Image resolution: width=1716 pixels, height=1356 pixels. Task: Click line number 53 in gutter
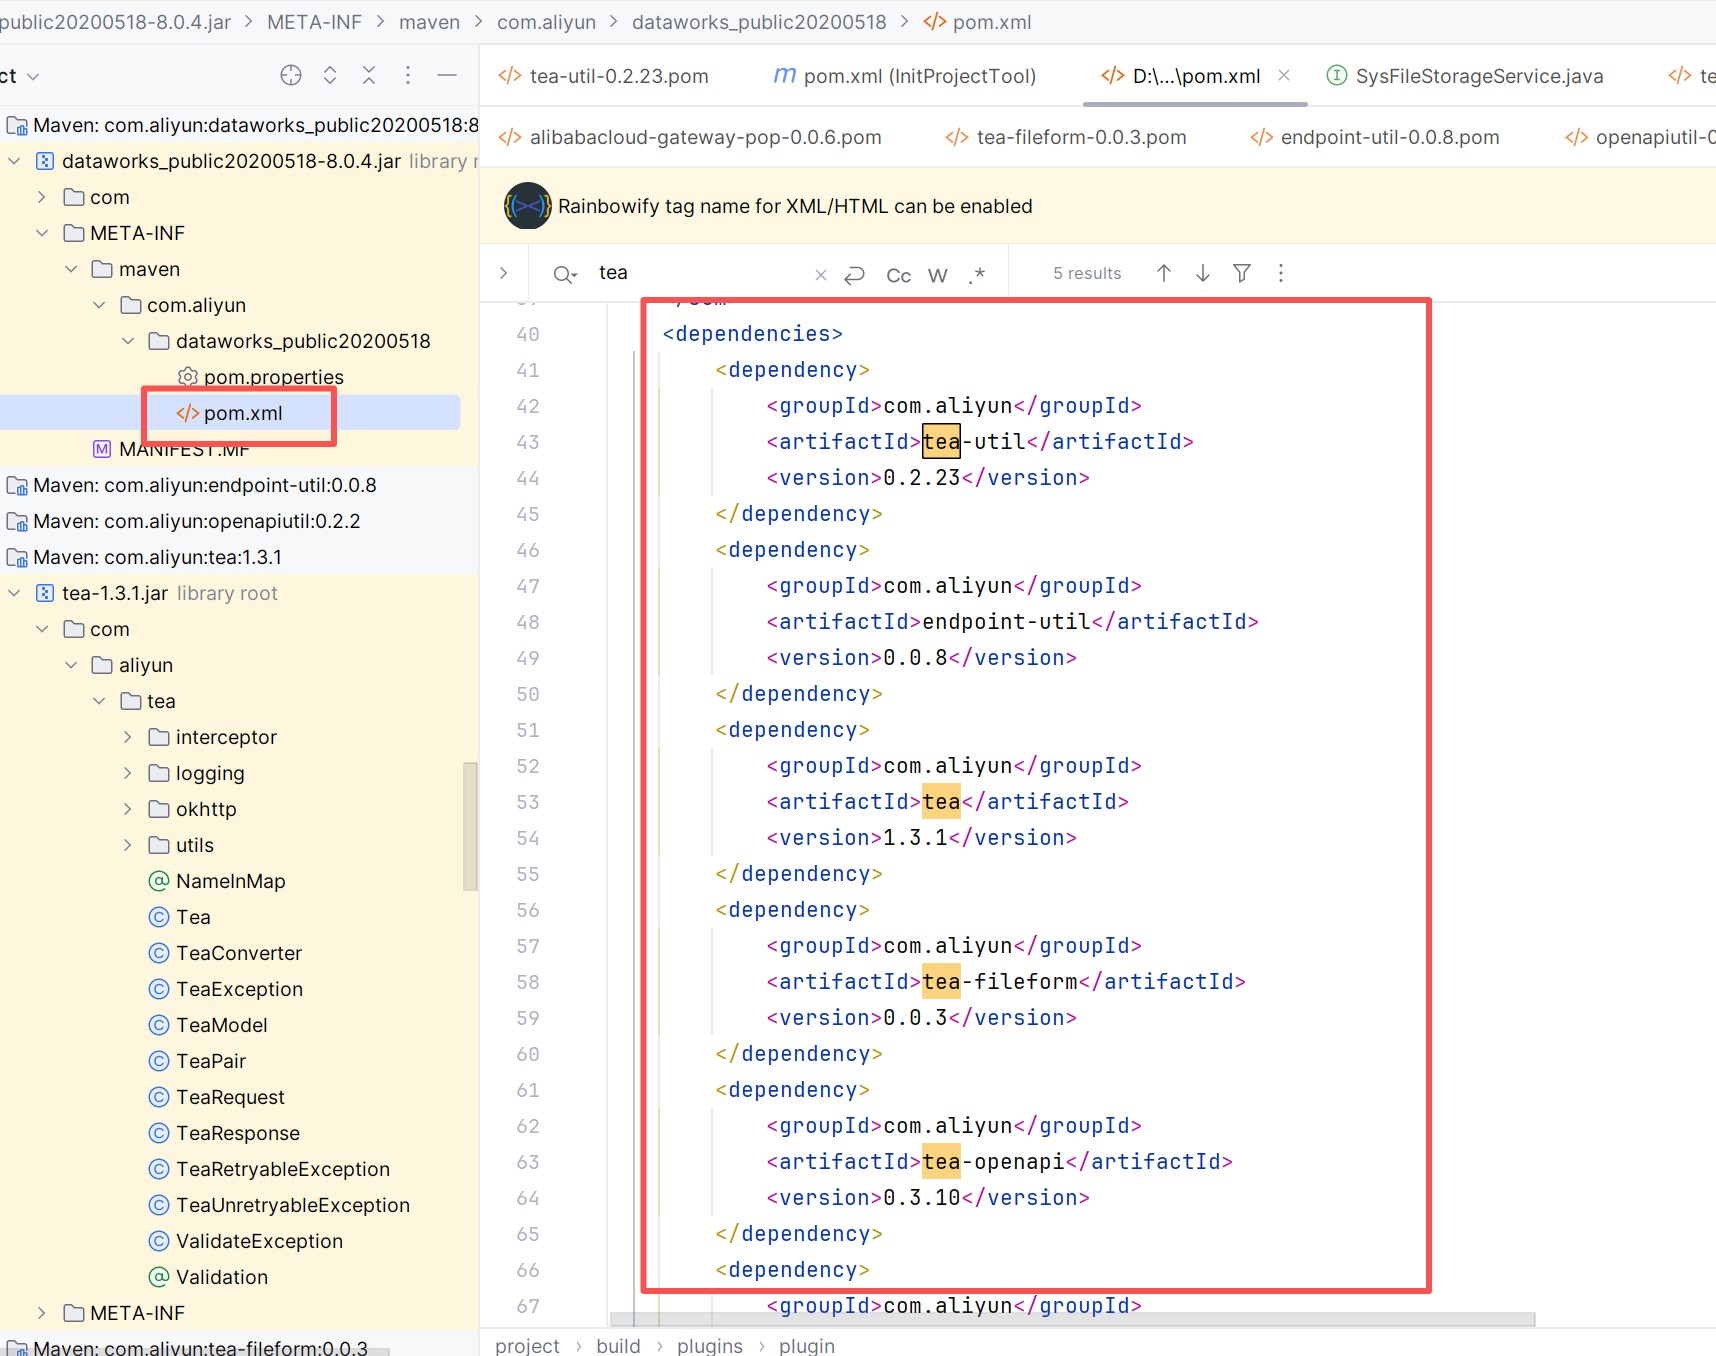pyautogui.click(x=528, y=802)
